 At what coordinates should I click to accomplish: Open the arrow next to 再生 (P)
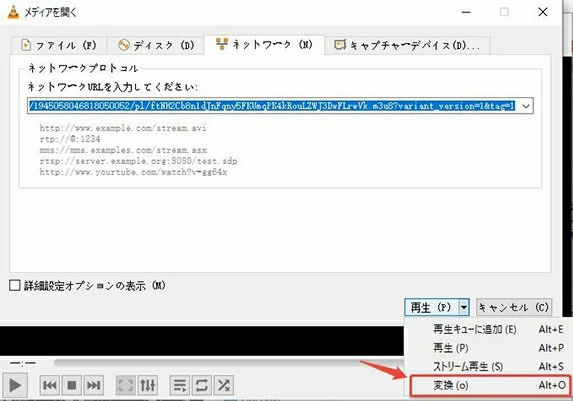[x=464, y=307]
